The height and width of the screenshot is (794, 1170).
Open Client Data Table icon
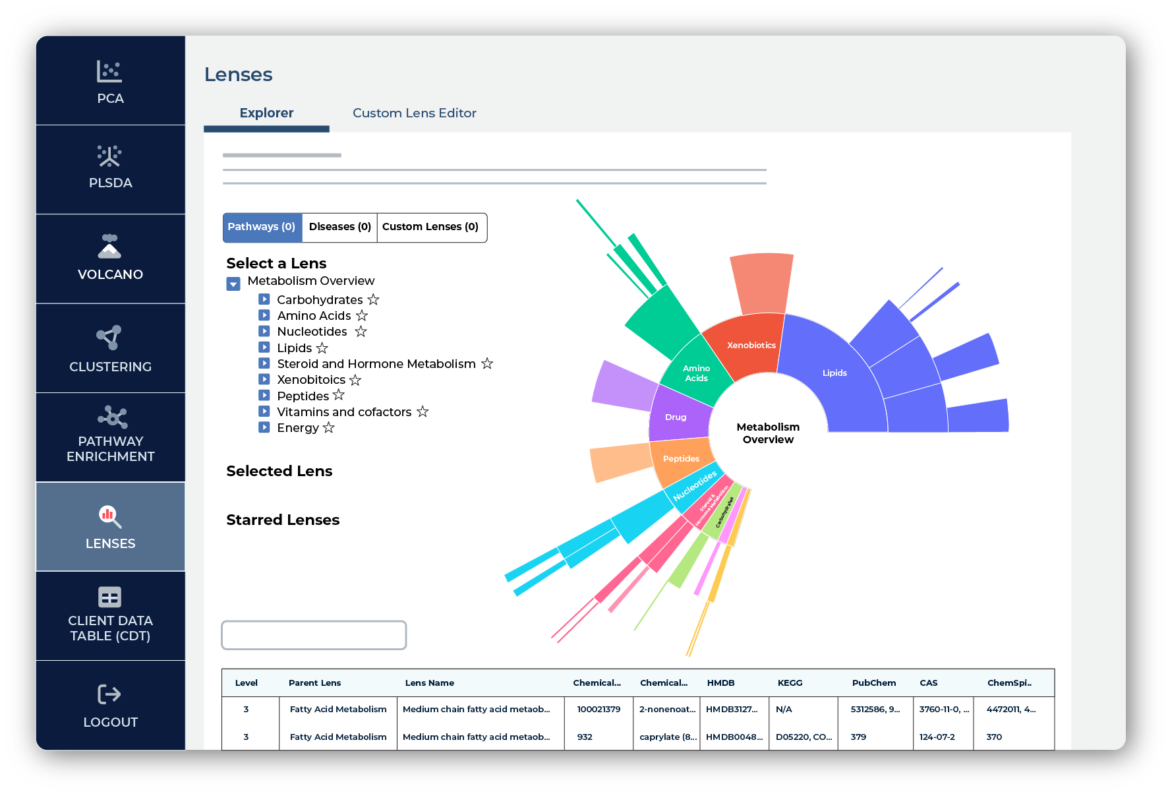[x=110, y=597]
